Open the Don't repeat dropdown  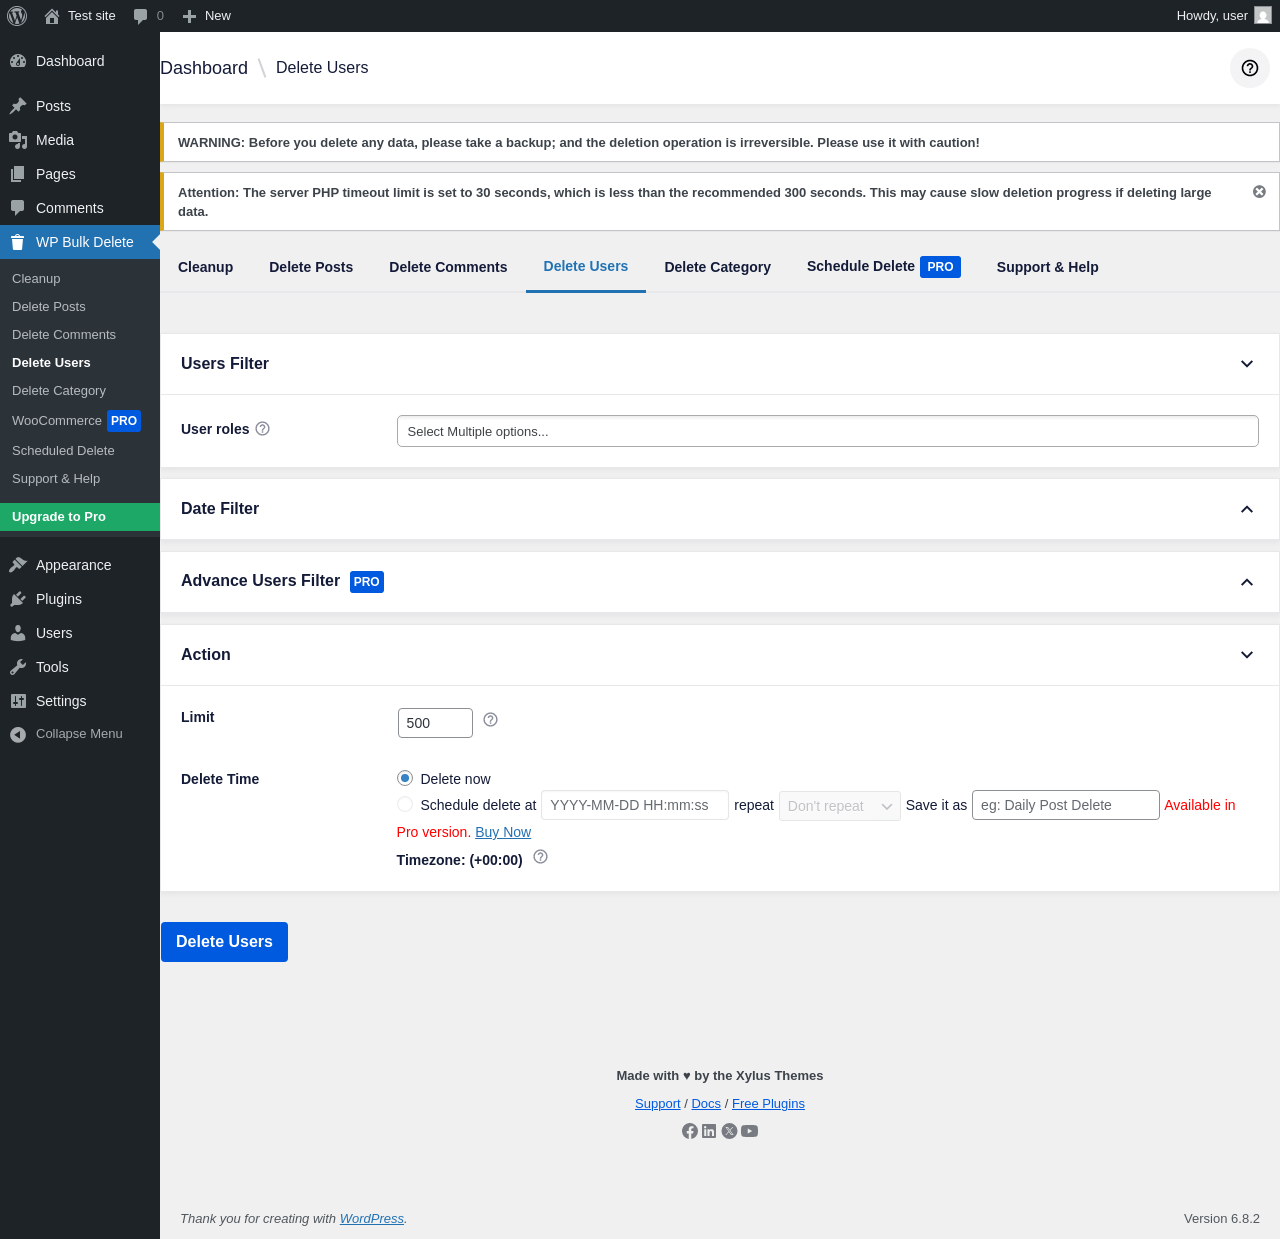pyautogui.click(x=840, y=806)
